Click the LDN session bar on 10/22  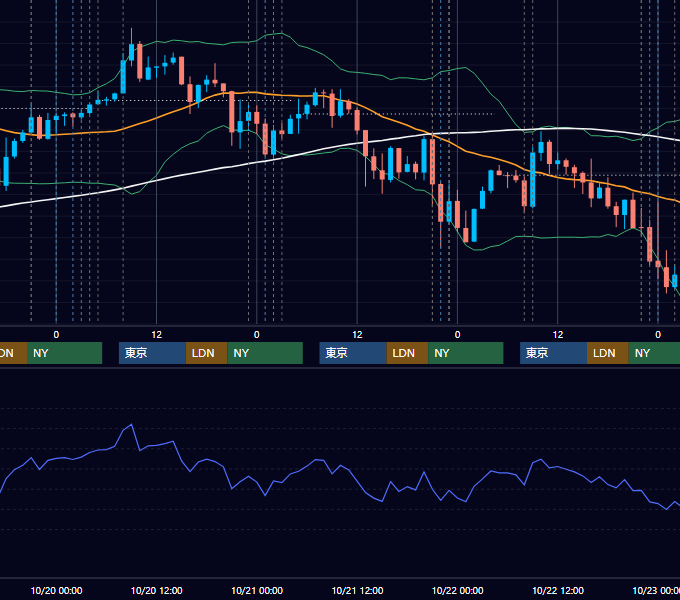coord(608,353)
